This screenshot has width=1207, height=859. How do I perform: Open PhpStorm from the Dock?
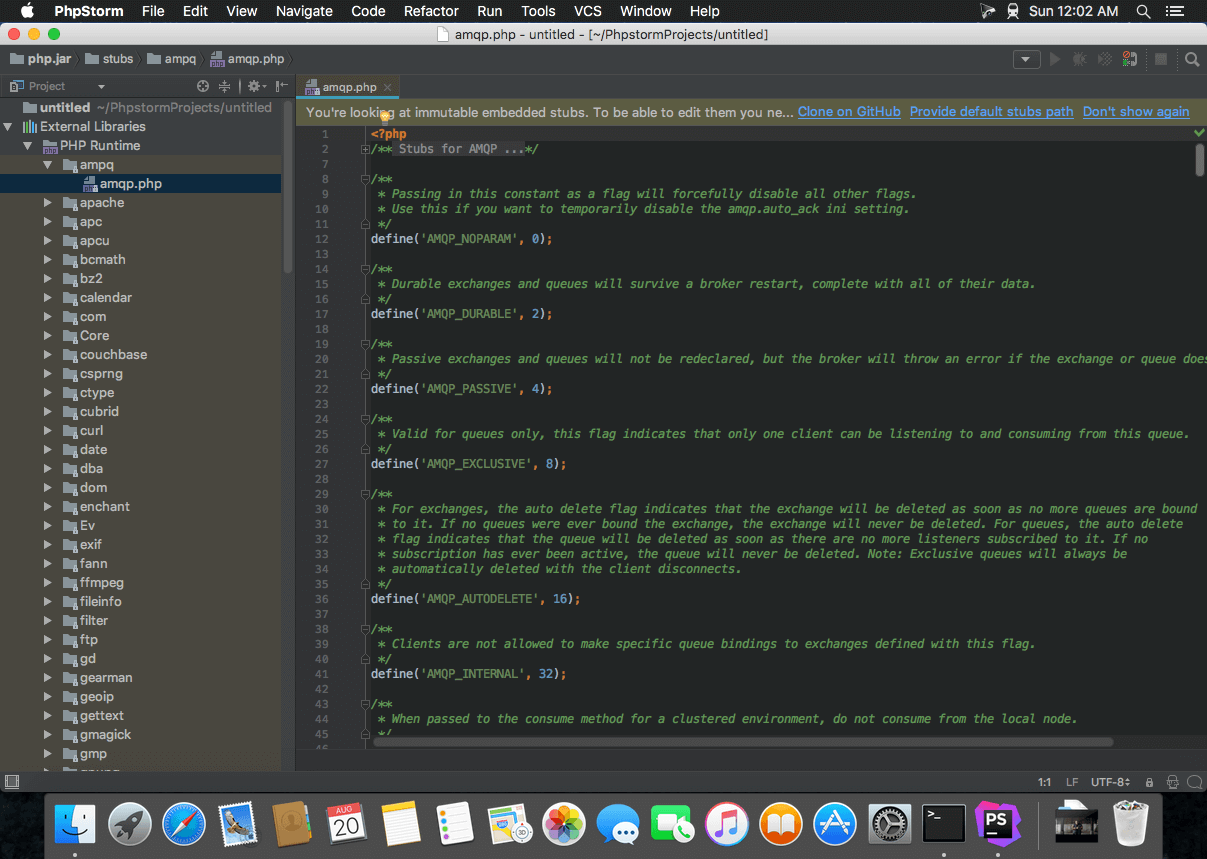click(x=996, y=824)
